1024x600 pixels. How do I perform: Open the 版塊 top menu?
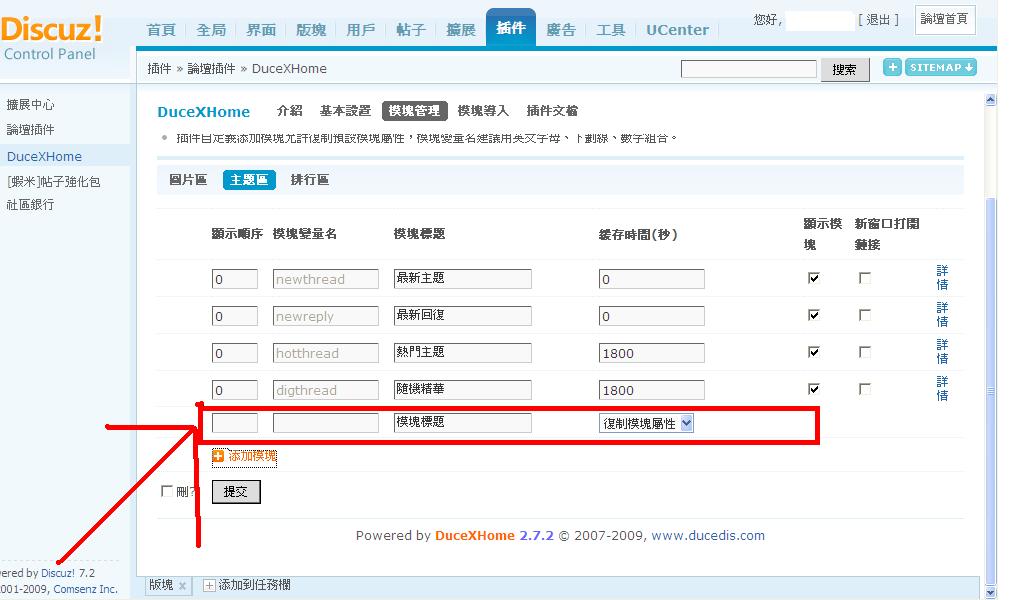311,30
